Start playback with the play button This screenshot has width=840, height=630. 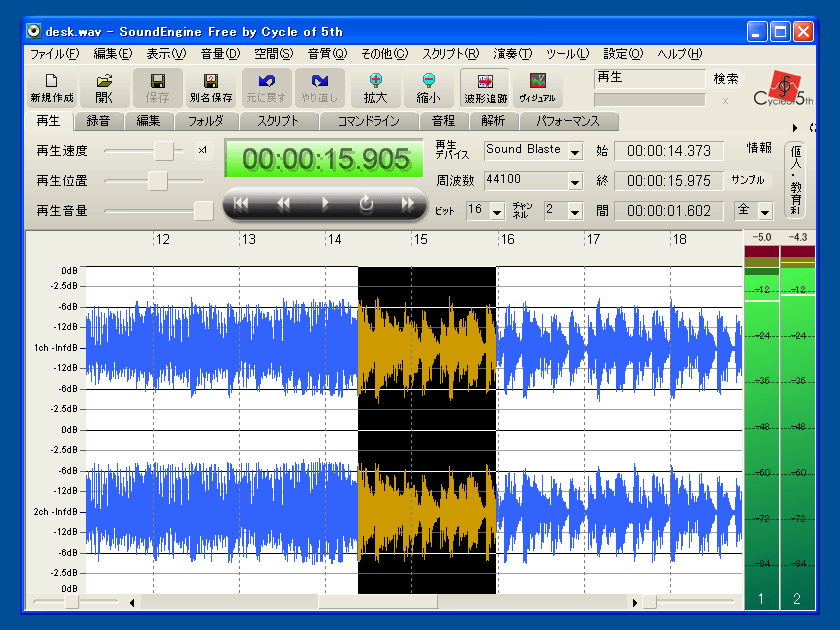325,204
